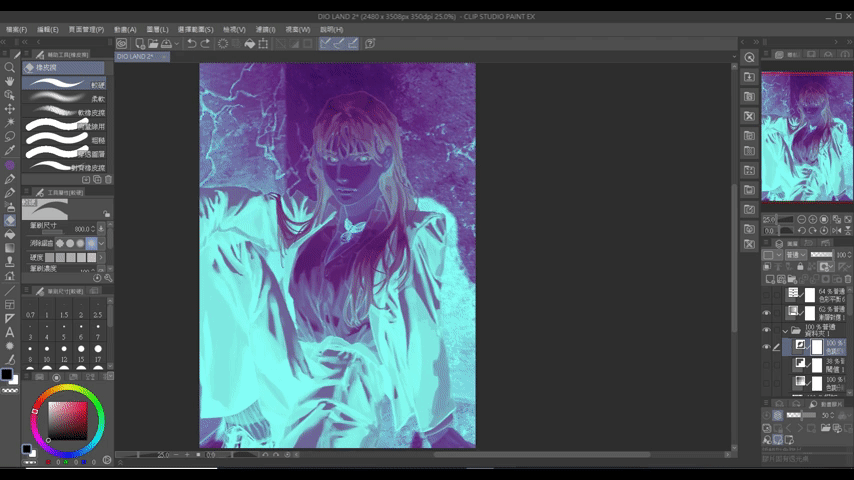Toggle visibility of the selected 100% layer
Screen dimensions: 854x480
coord(767,347)
